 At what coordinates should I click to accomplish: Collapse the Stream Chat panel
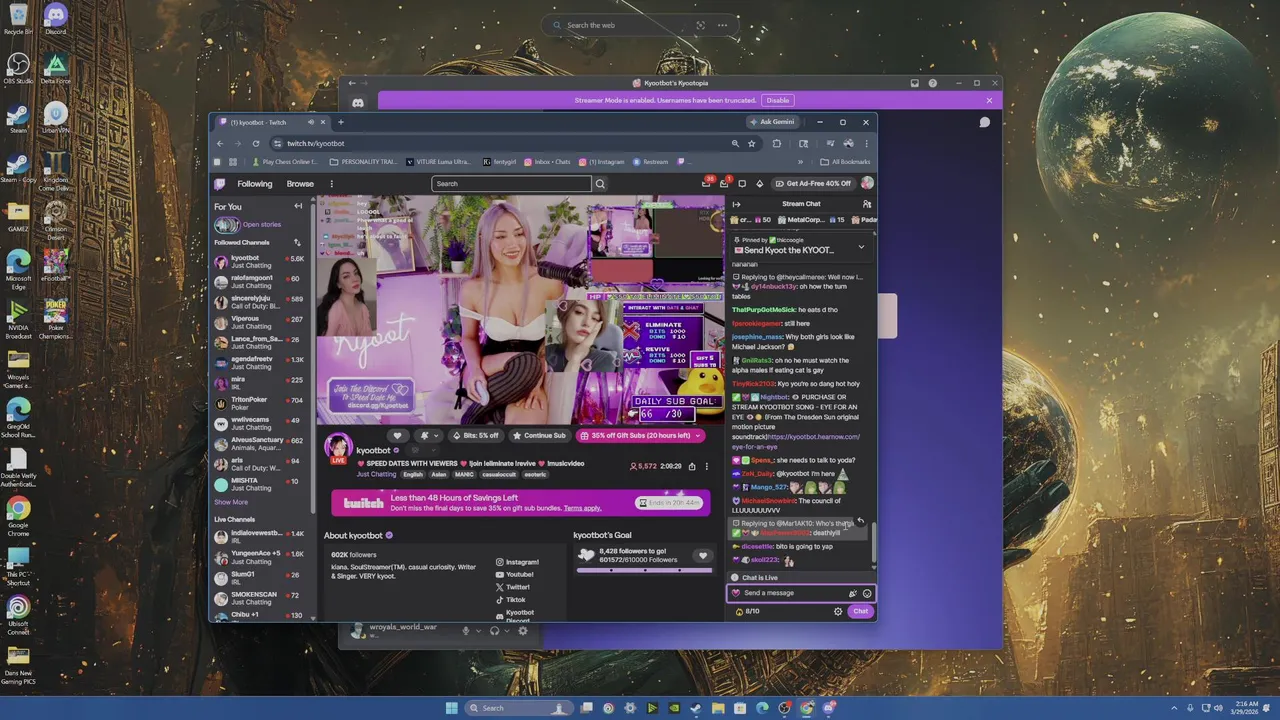(737, 204)
